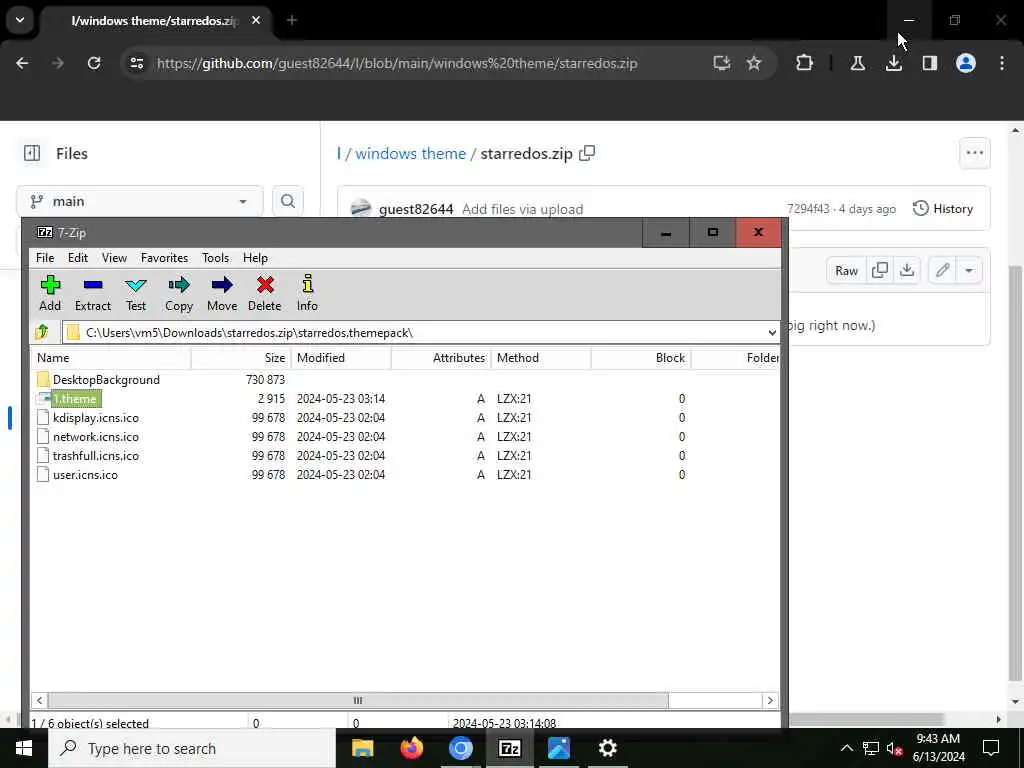Click the Raw button on GitHub

tap(846, 270)
